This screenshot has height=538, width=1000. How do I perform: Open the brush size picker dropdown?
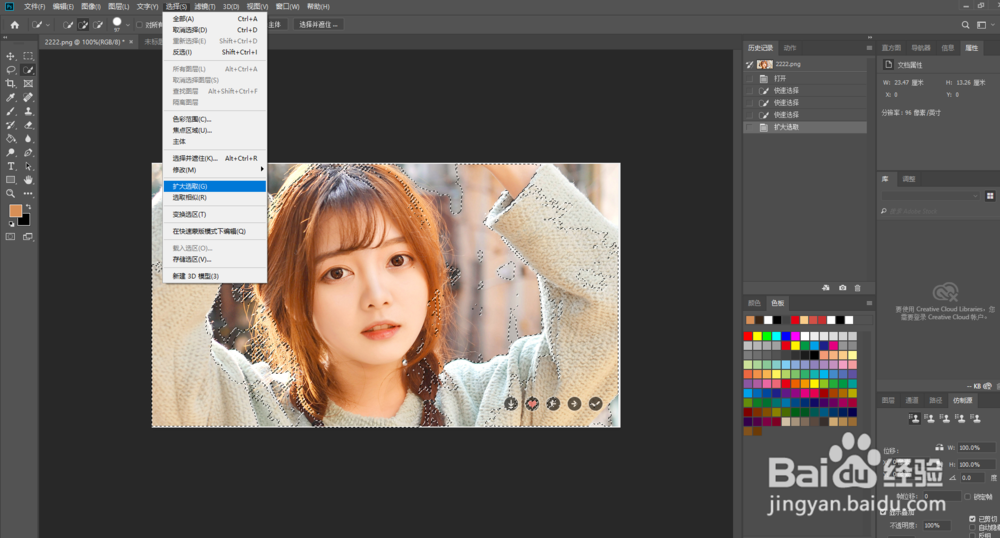(129, 24)
